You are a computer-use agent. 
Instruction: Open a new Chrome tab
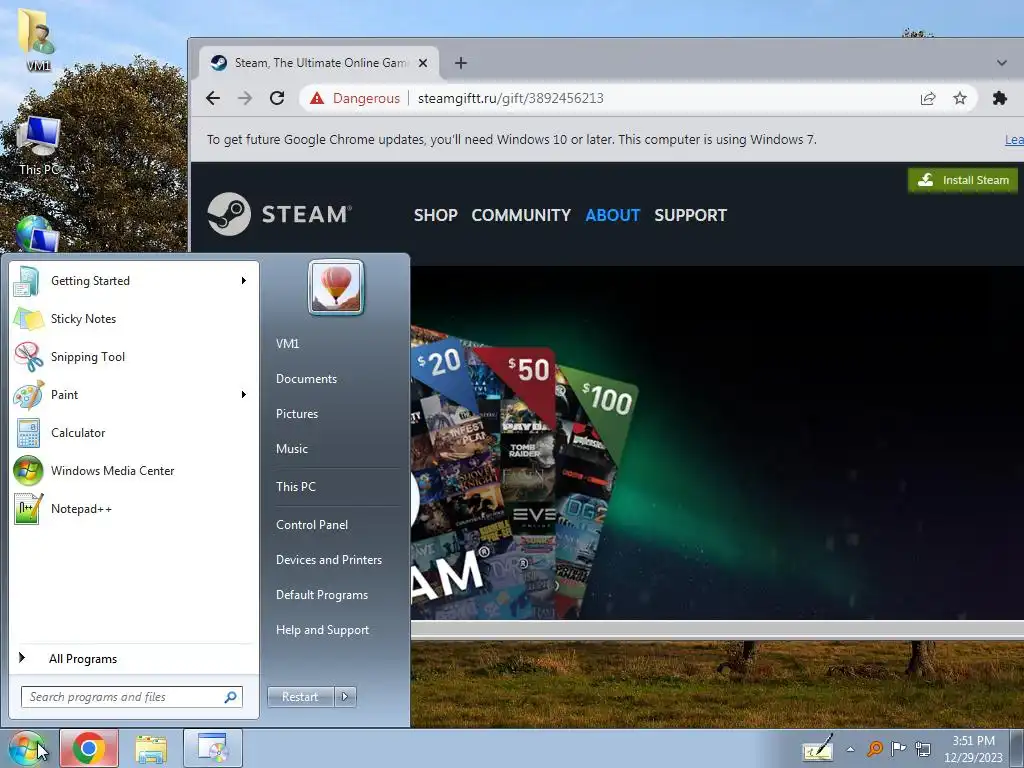(461, 63)
